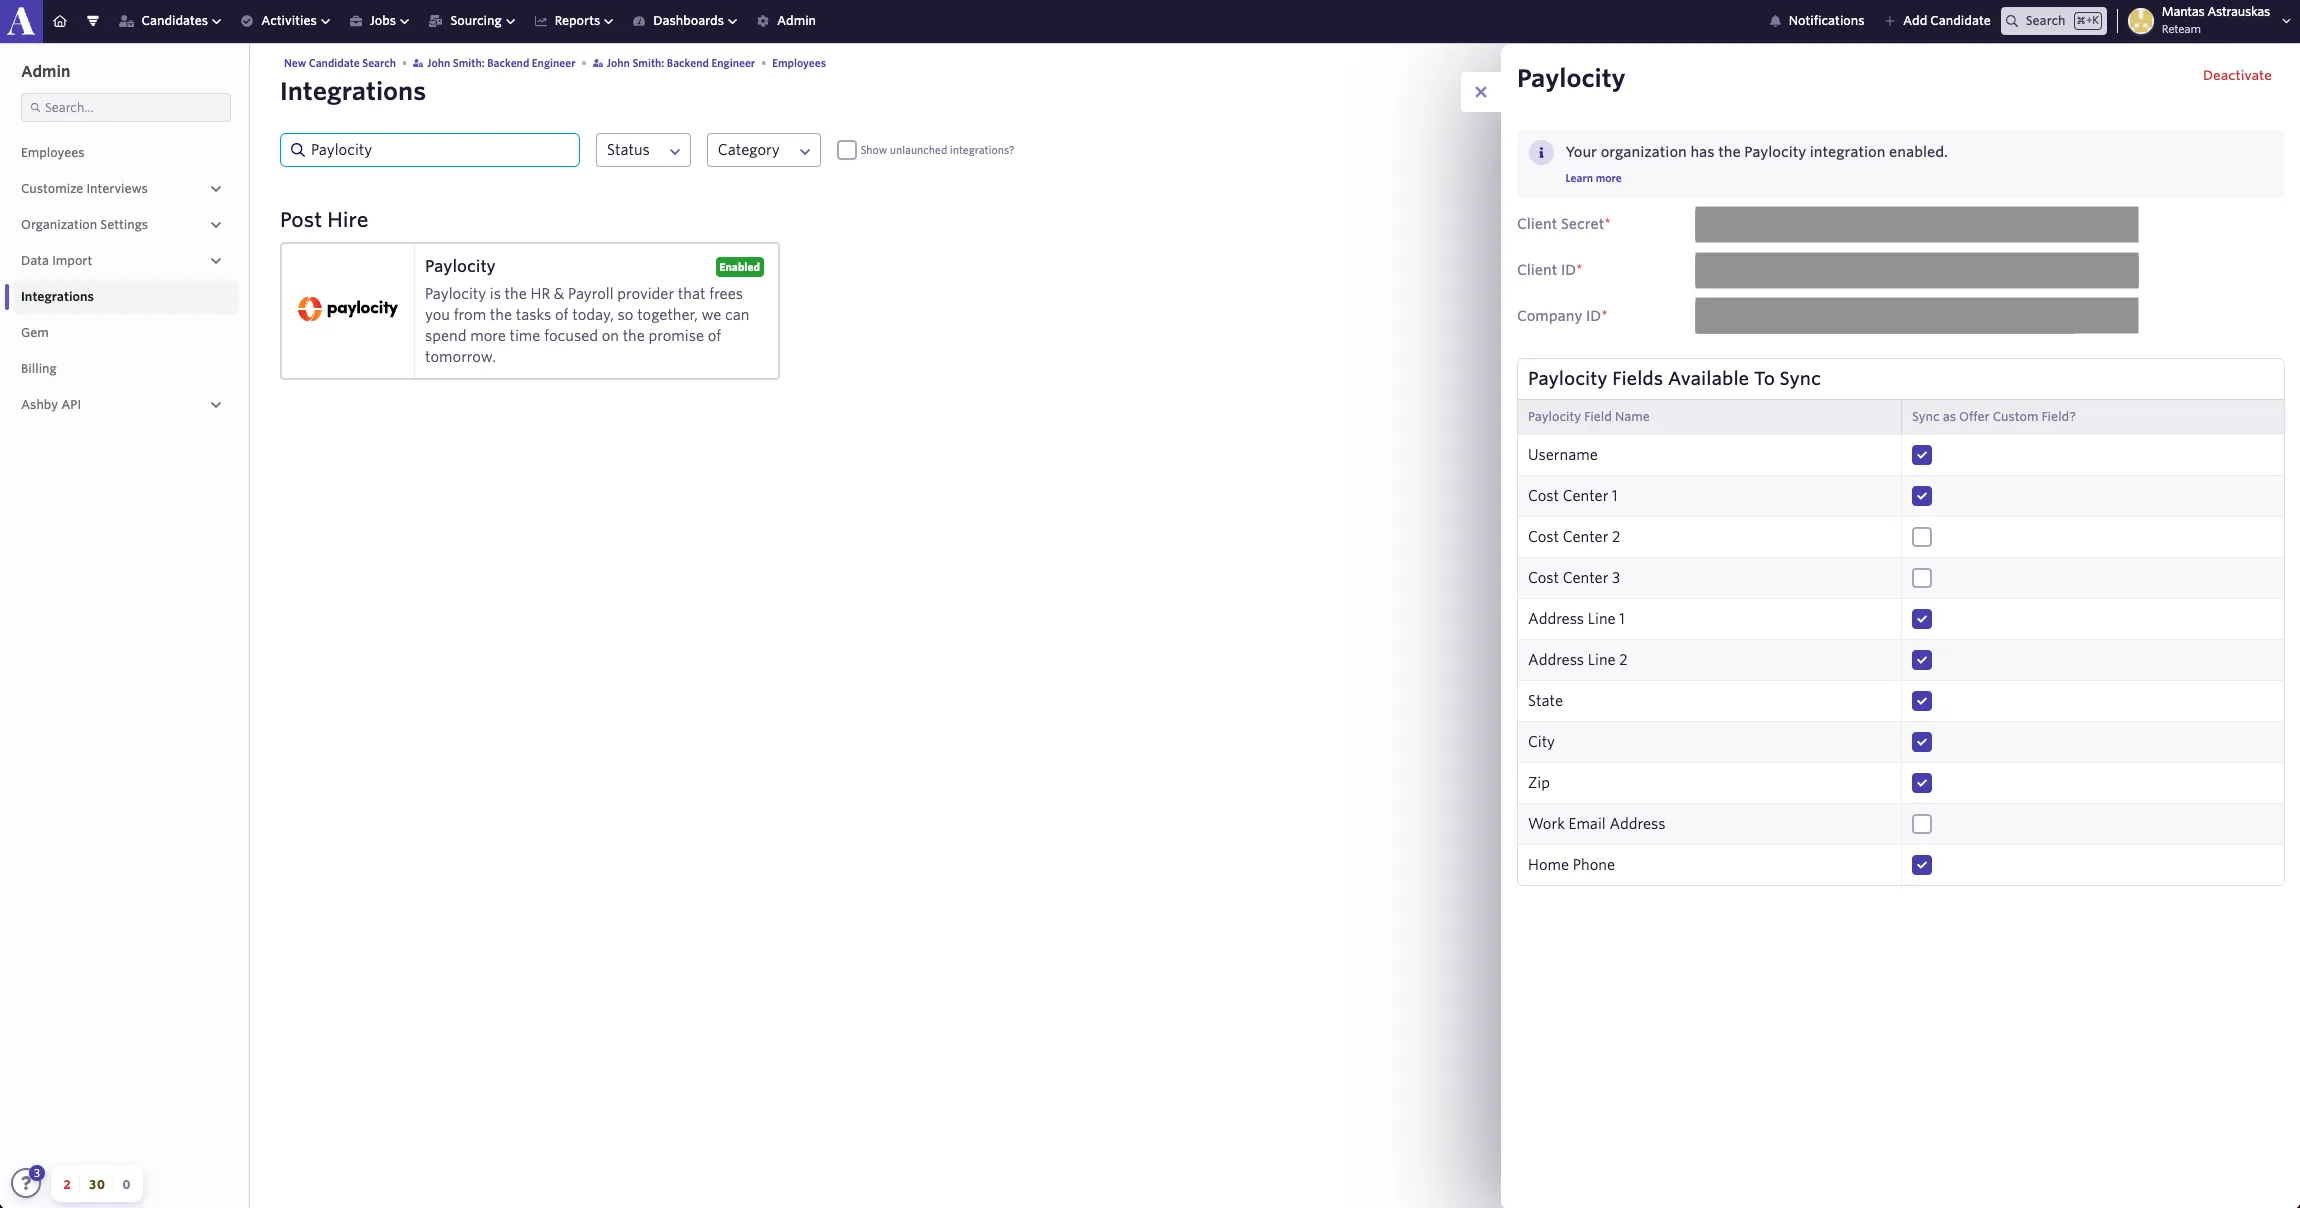2300x1208 pixels.
Task: Open Employees in the Admin sidebar
Action: (x=53, y=153)
